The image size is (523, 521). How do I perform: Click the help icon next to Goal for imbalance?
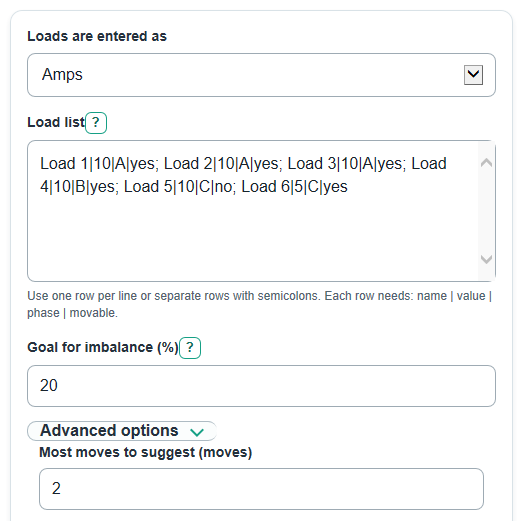click(x=190, y=348)
